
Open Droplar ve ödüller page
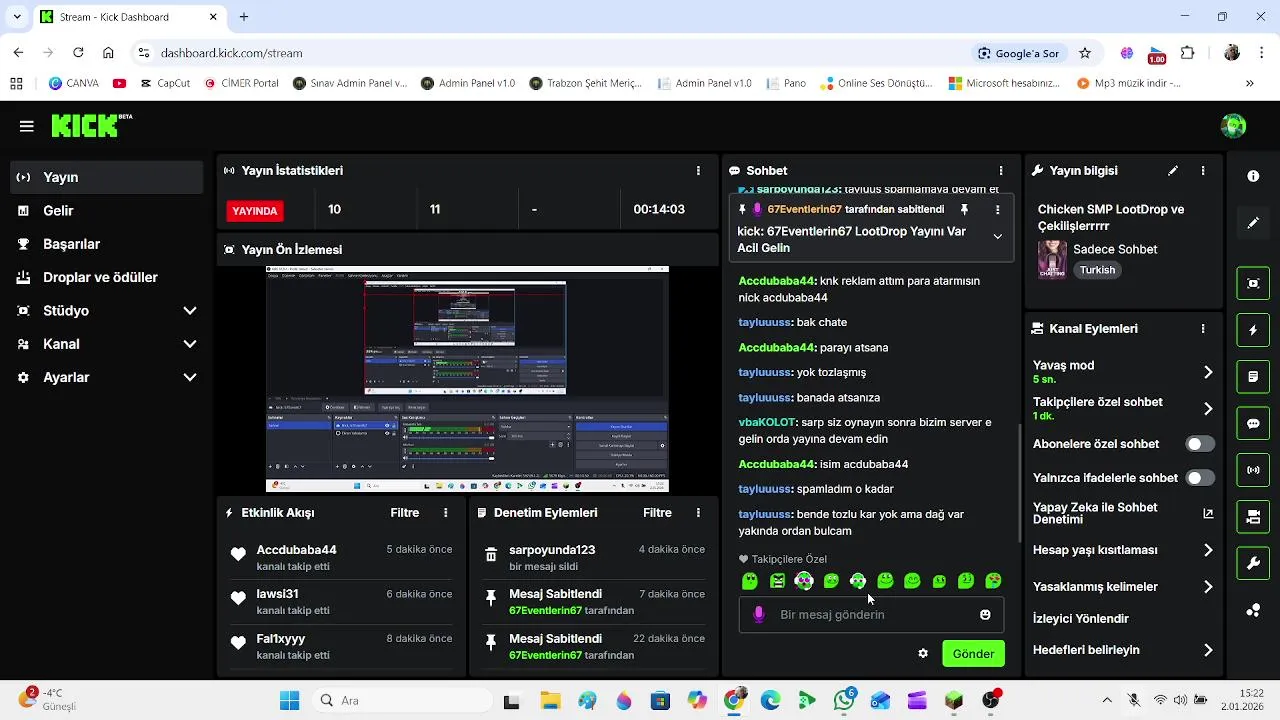(x=104, y=277)
